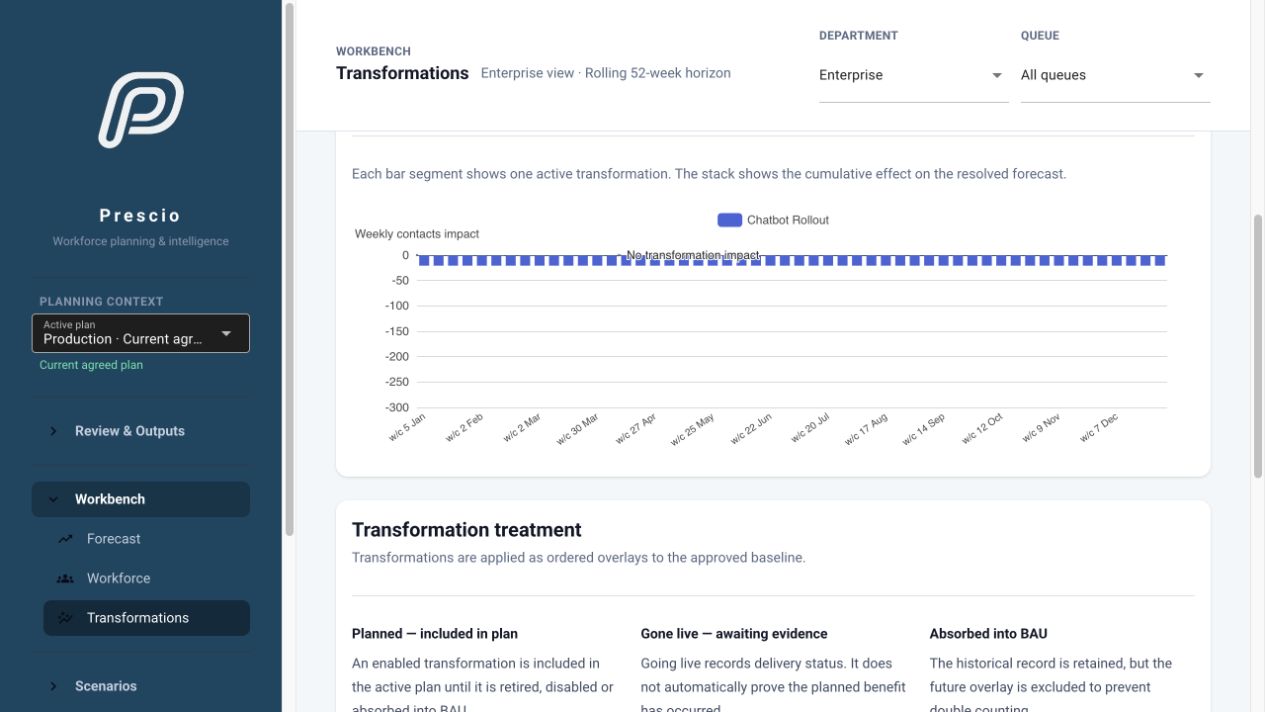This screenshot has height=712, width=1265.
Task: Open the Department Enterprise dropdown
Action: pos(913,75)
